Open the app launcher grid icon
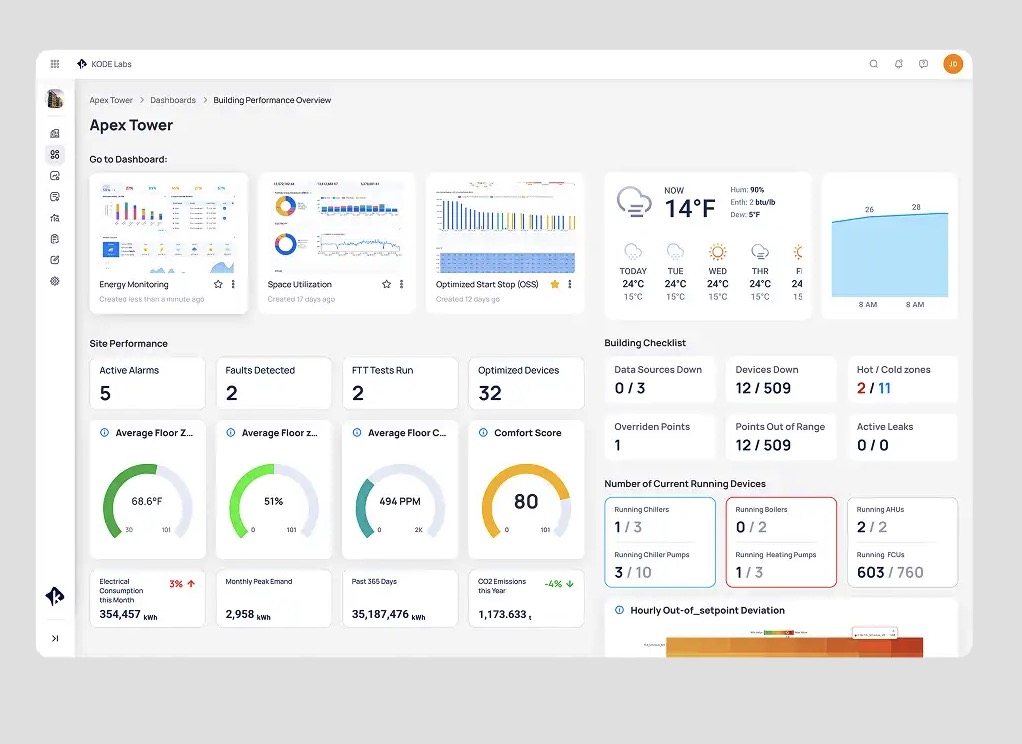The image size is (1022, 744). pyautogui.click(x=55, y=64)
